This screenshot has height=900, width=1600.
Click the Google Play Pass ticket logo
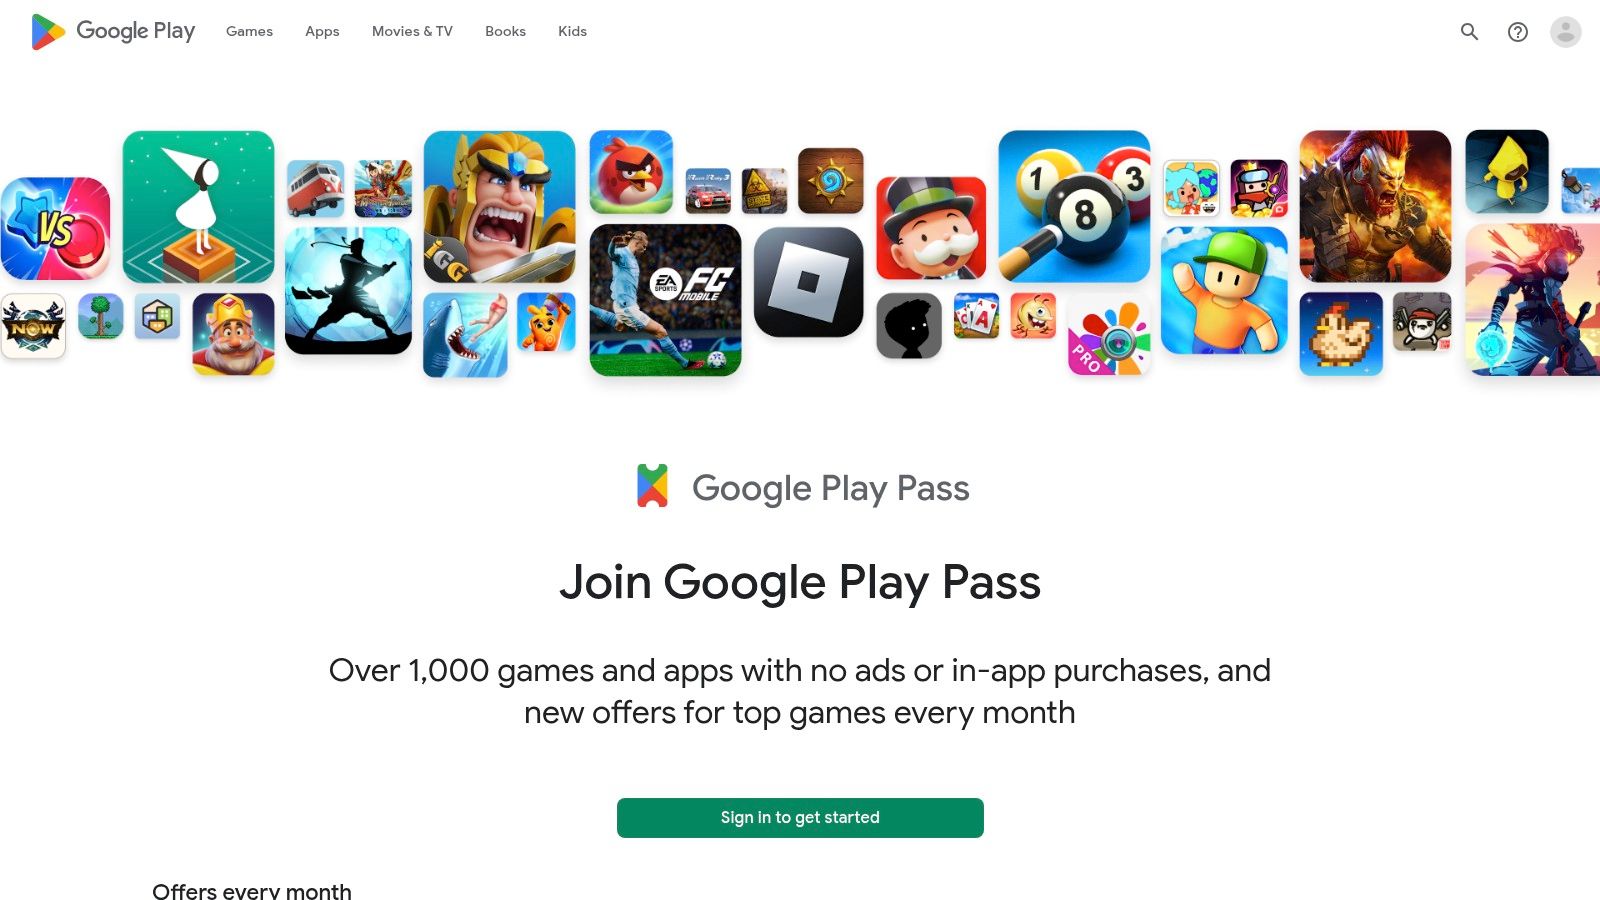(653, 486)
